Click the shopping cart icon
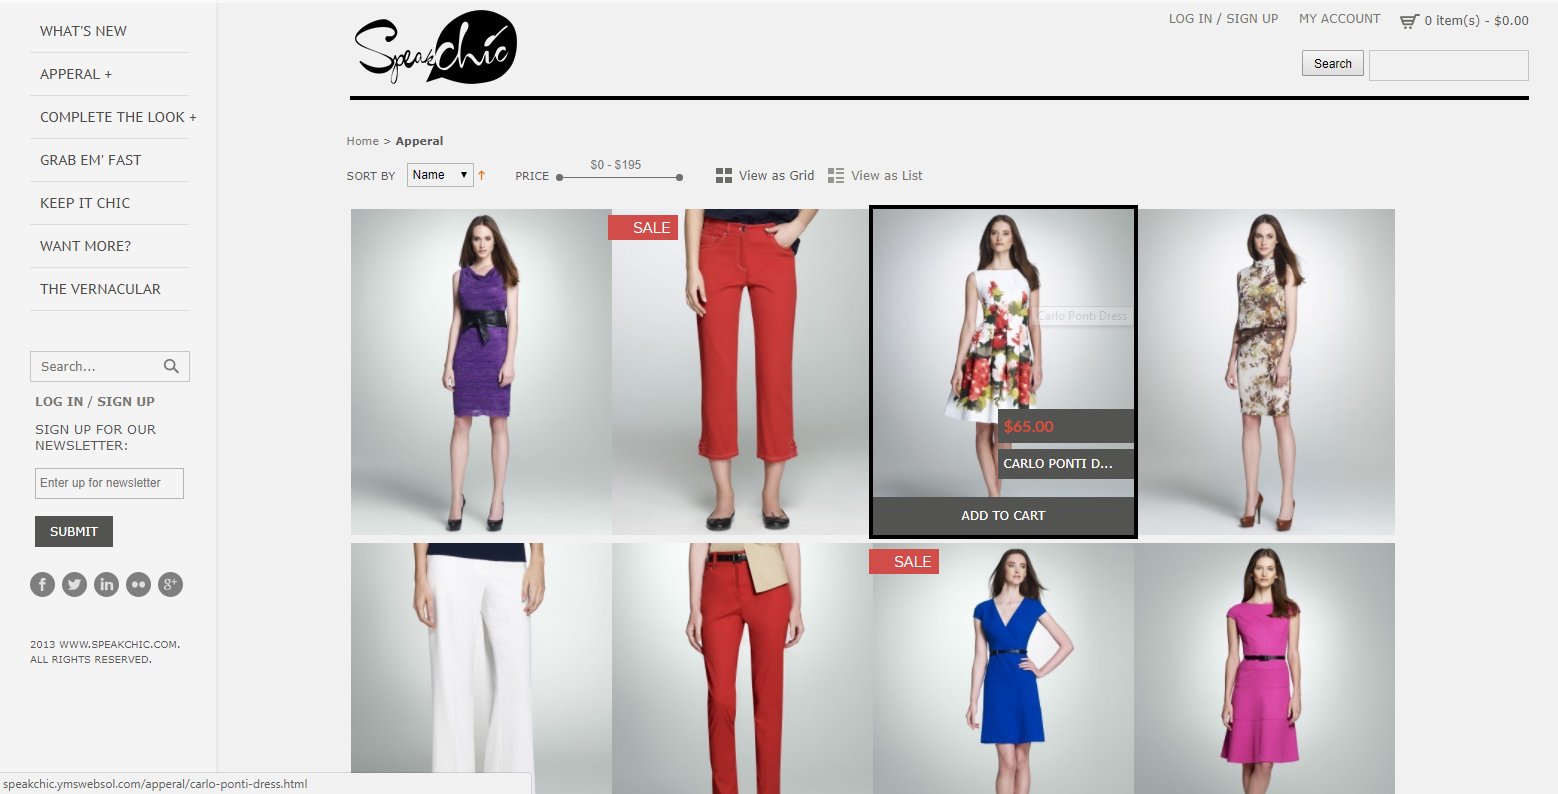Screen dimensions: 1558x794 pyautogui.click(x=1409, y=20)
